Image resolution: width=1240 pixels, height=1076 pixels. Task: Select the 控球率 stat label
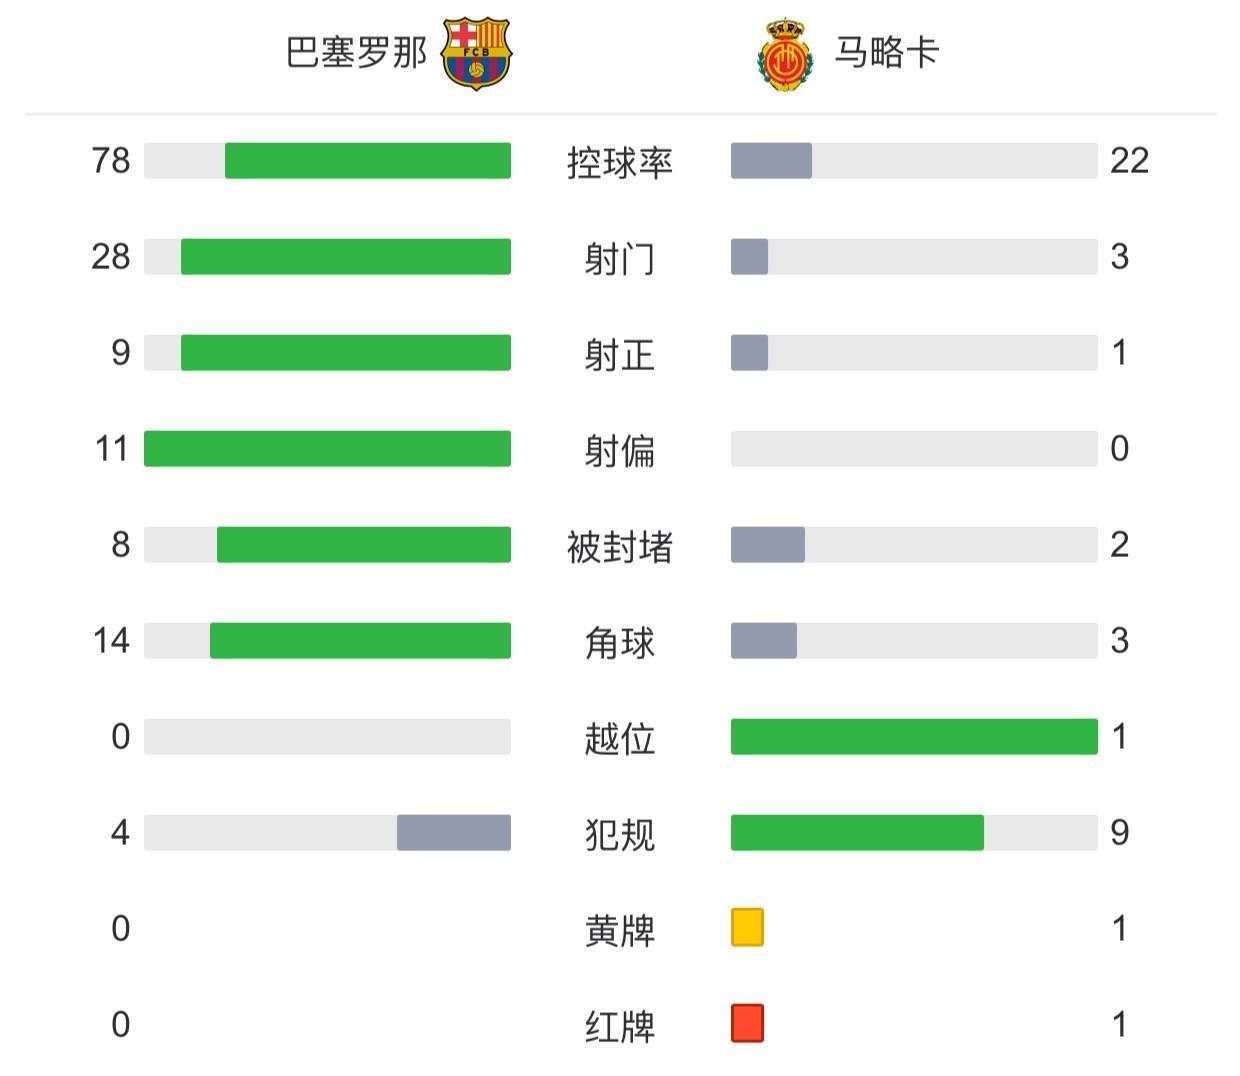pyautogui.click(x=620, y=162)
